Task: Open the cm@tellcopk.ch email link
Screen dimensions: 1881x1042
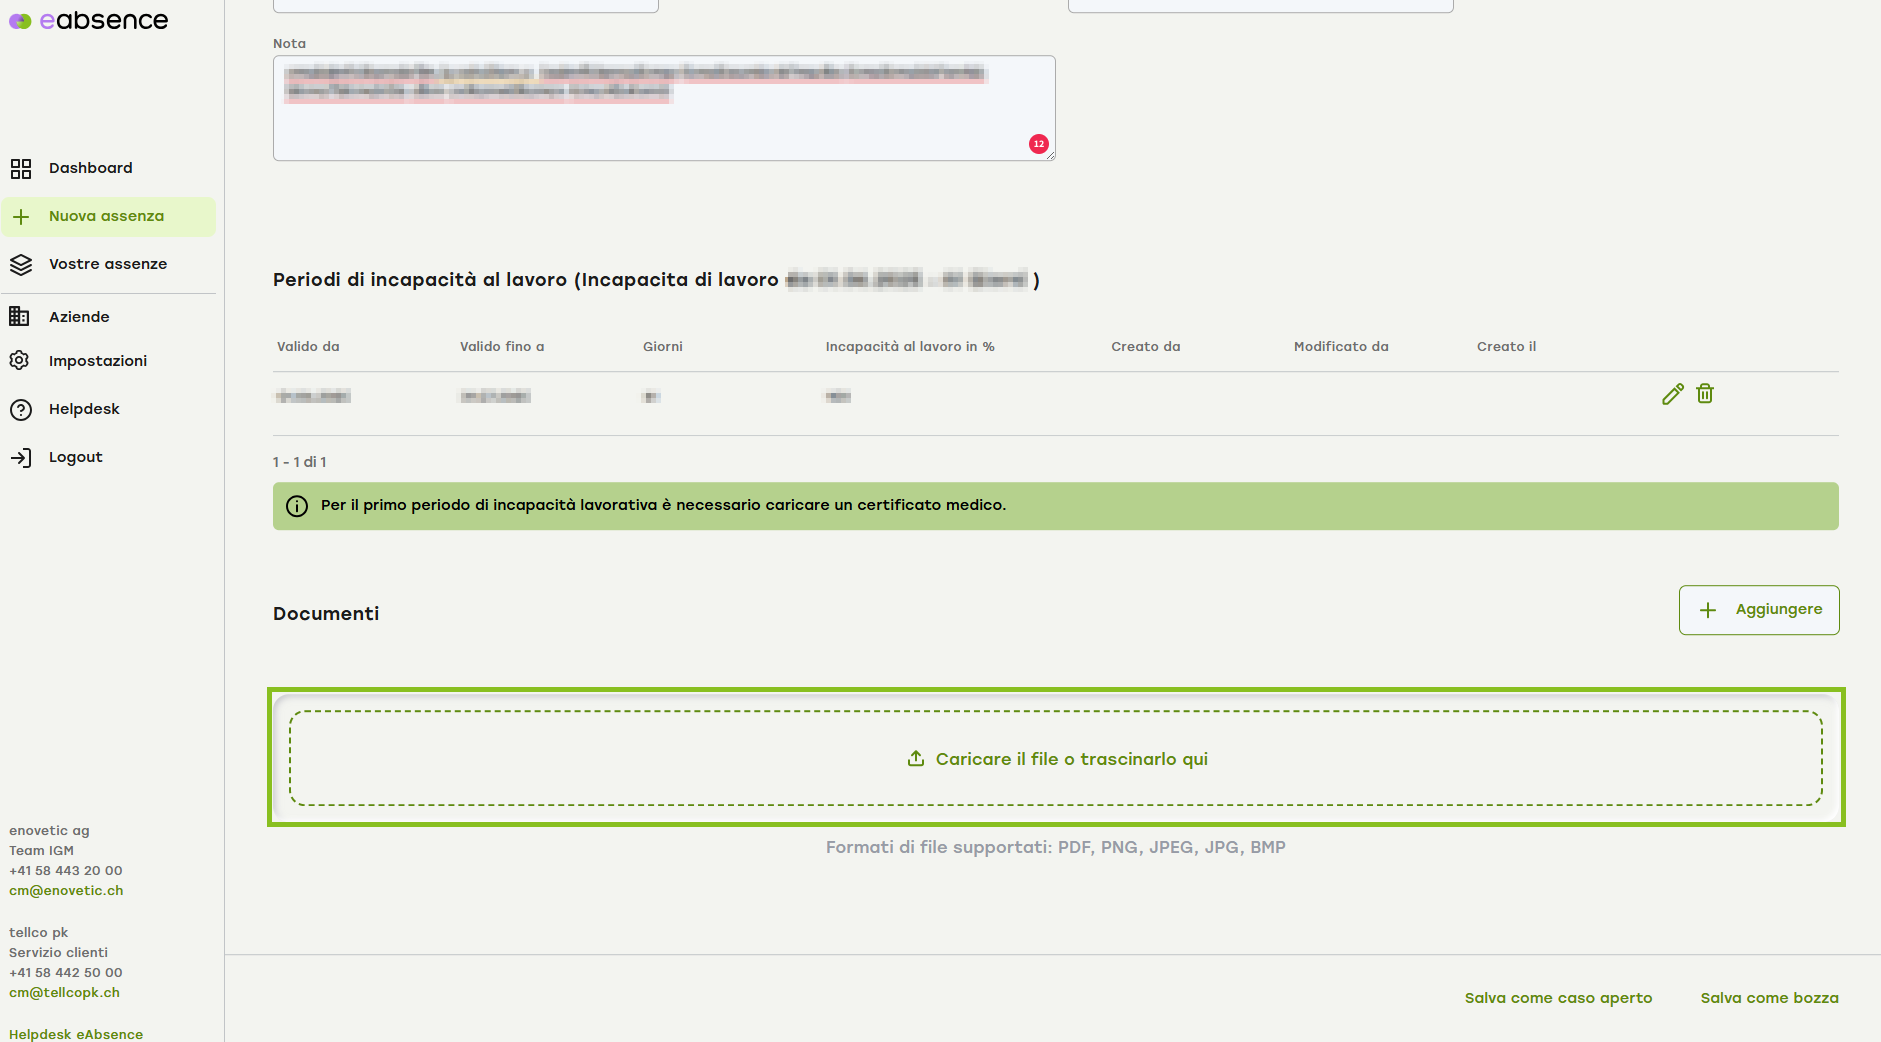Action: pyautogui.click(x=64, y=993)
